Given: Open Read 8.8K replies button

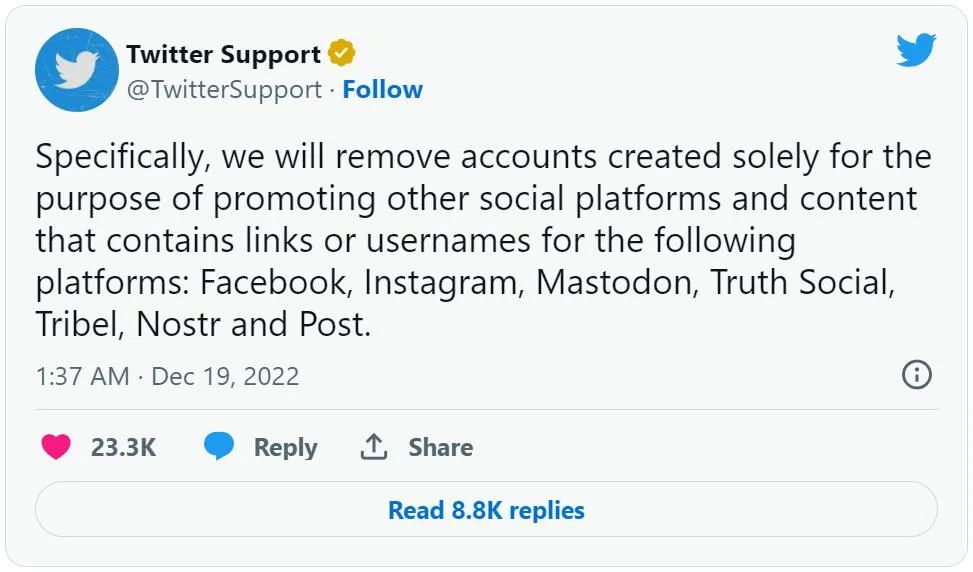Looking at the screenshot, I should point(486,509).
